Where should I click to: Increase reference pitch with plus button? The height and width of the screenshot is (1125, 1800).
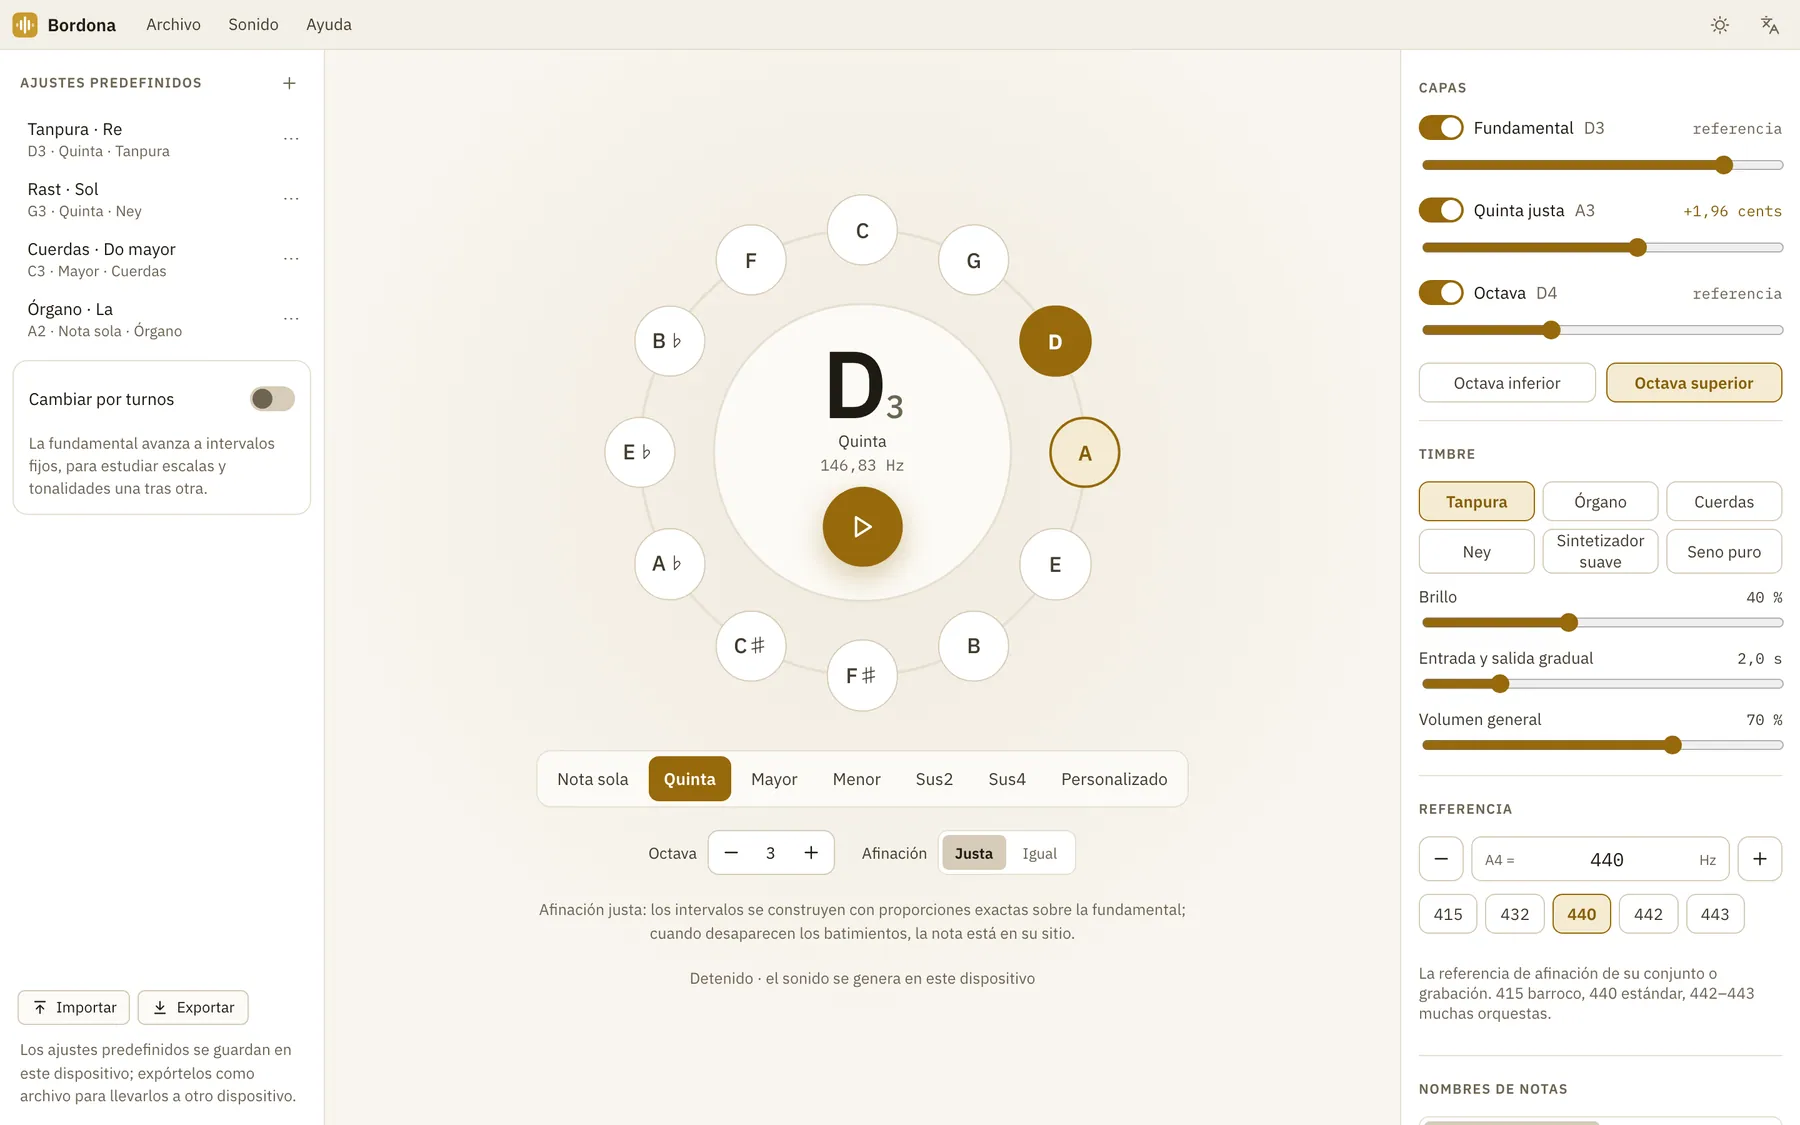click(1760, 859)
